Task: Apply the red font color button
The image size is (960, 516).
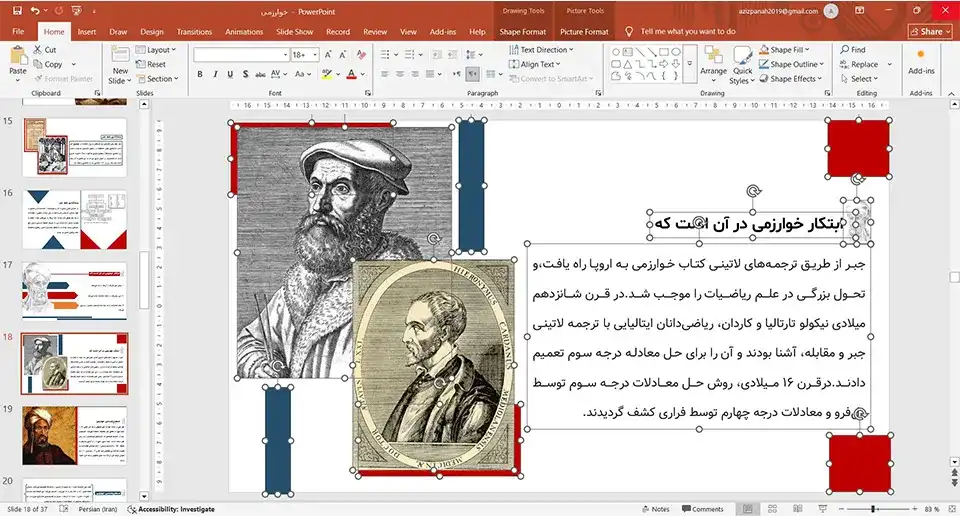Action: (351, 74)
